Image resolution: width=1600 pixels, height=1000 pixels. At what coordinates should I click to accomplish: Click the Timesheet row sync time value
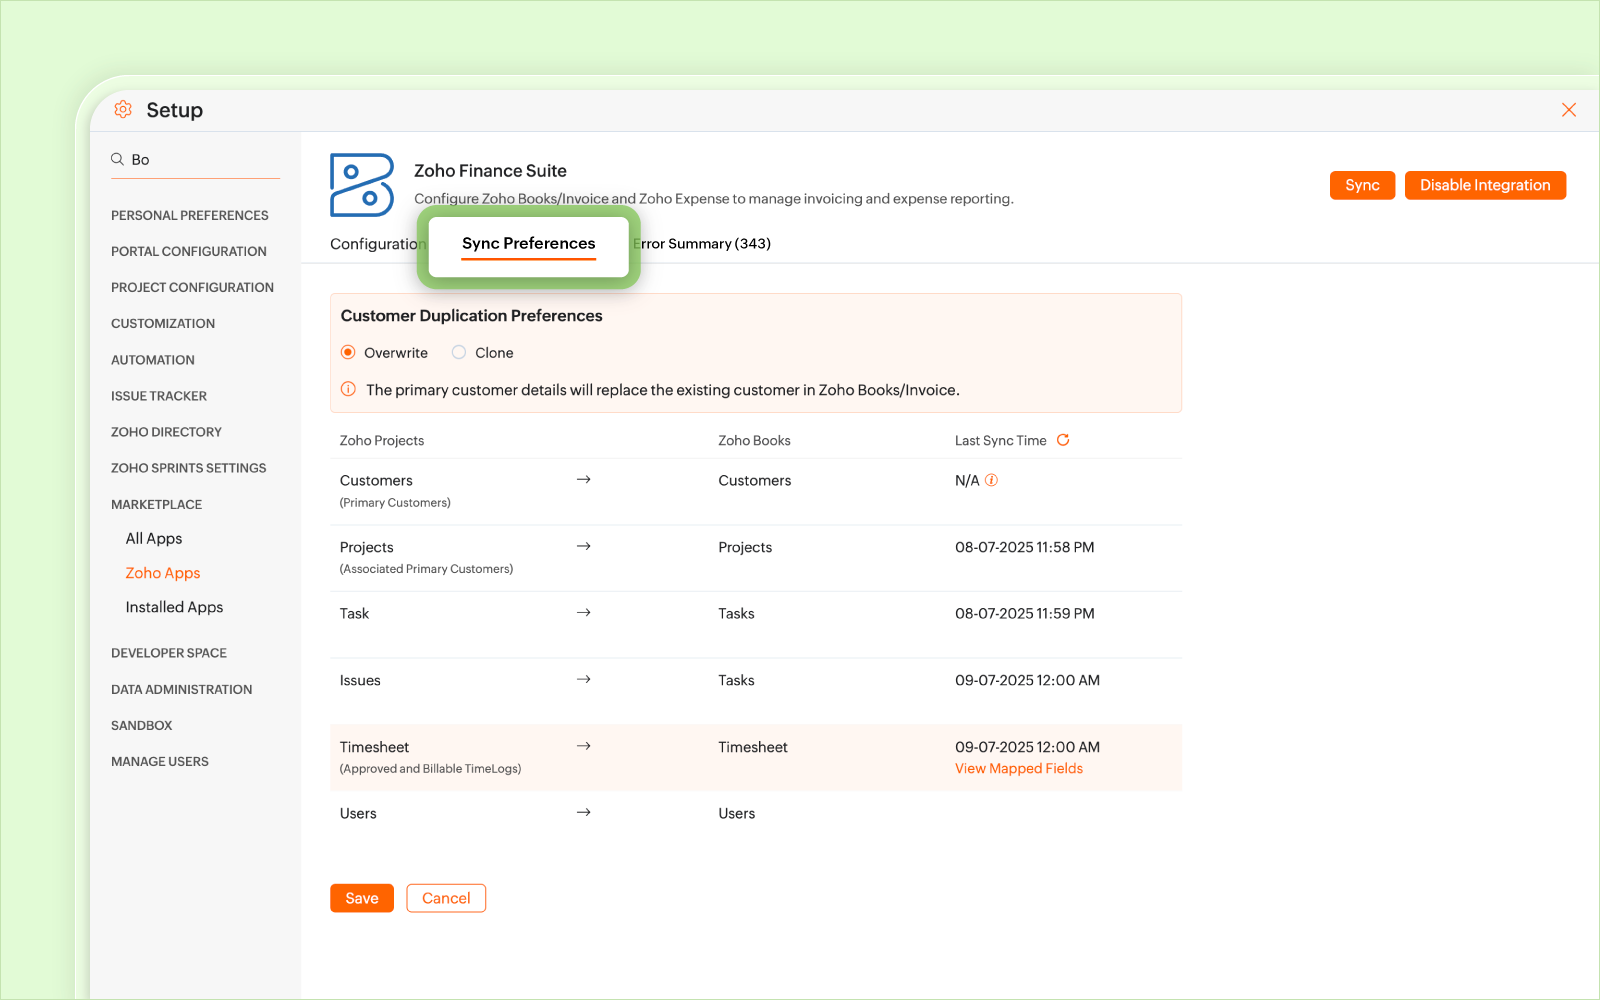pos(1027,747)
